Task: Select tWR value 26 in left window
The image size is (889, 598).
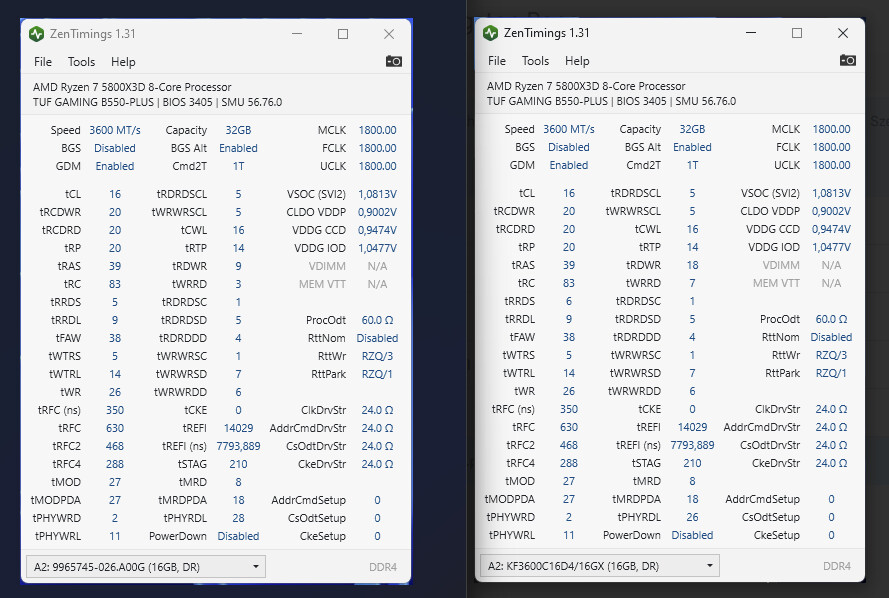Action: [115, 392]
